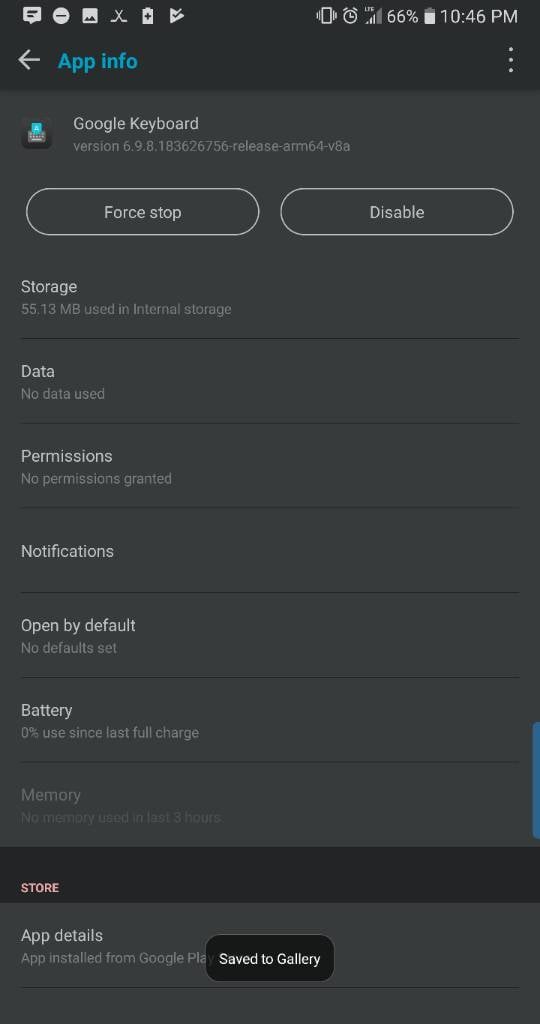
Task: Tap the Disable button
Action: tap(397, 212)
